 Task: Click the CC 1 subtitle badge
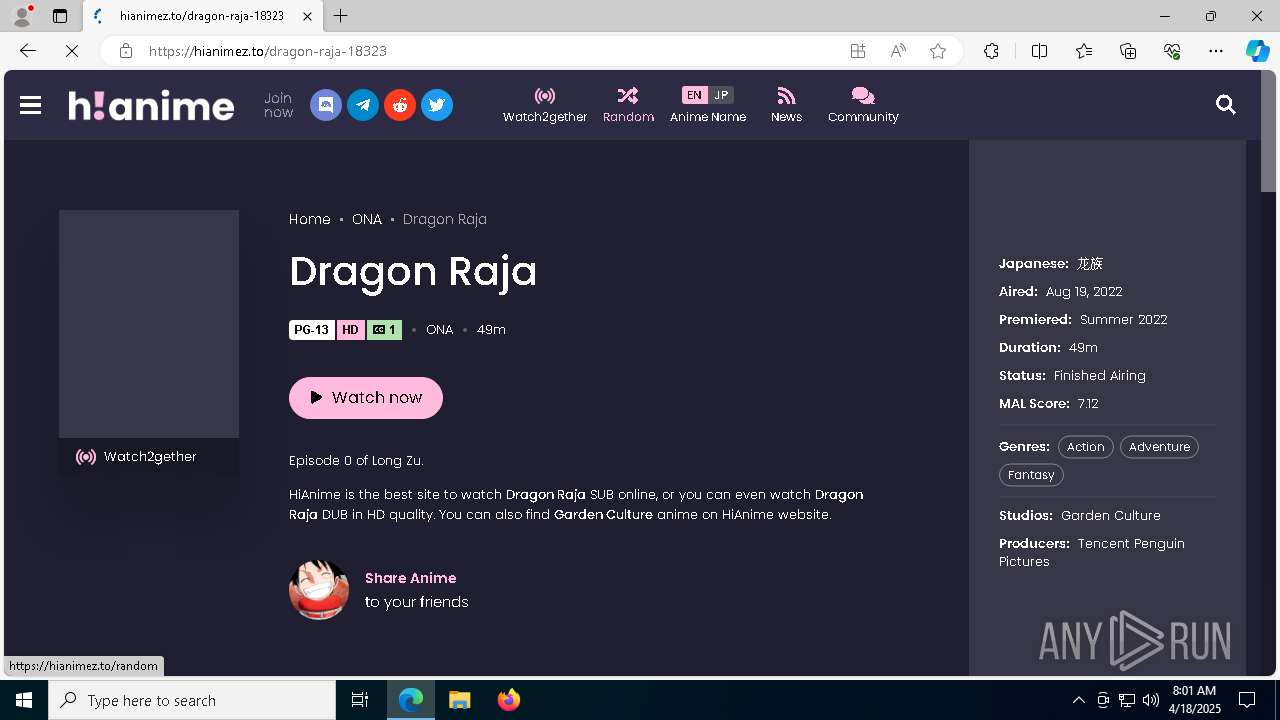pos(384,330)
